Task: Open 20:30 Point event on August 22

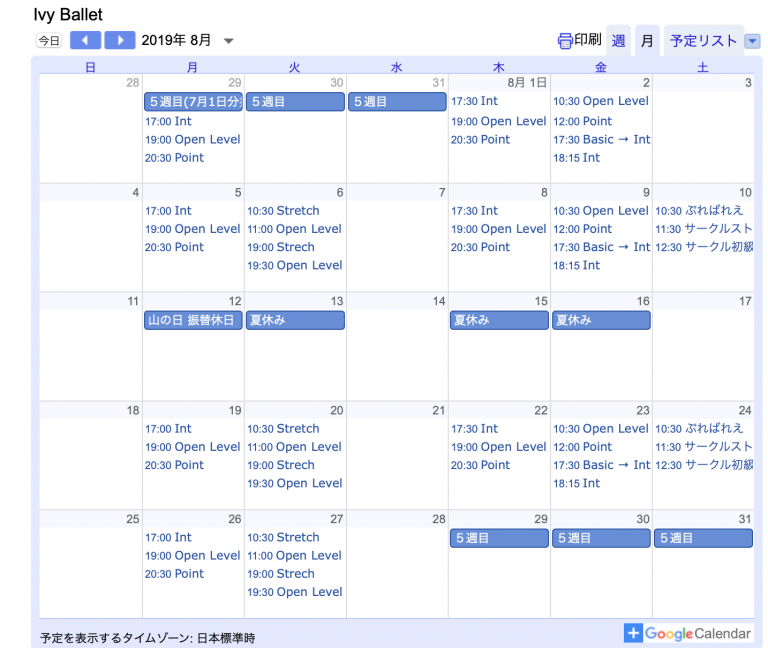Action: click(480, 465)
